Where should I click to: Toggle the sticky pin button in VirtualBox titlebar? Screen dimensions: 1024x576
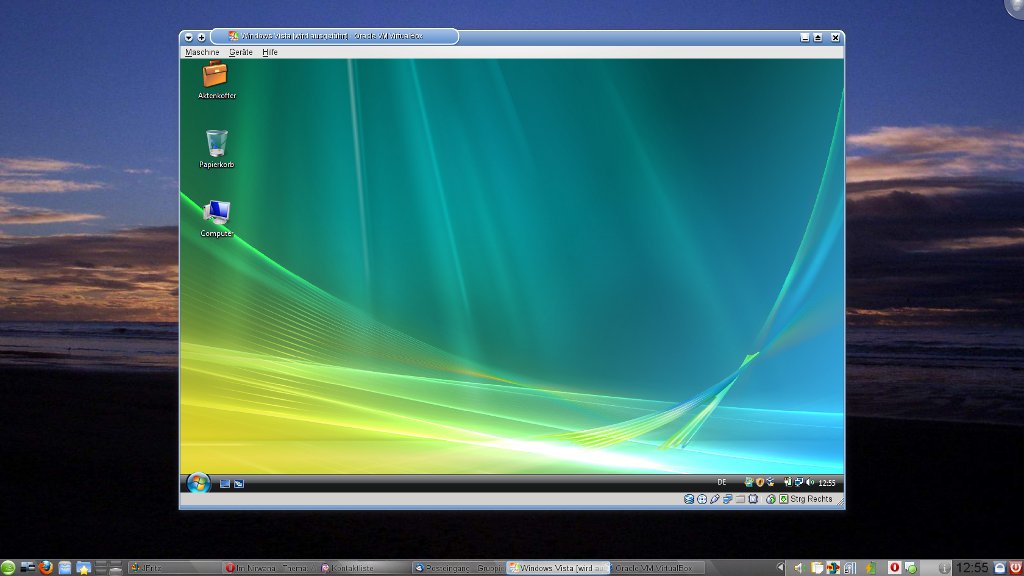(201, 37)
